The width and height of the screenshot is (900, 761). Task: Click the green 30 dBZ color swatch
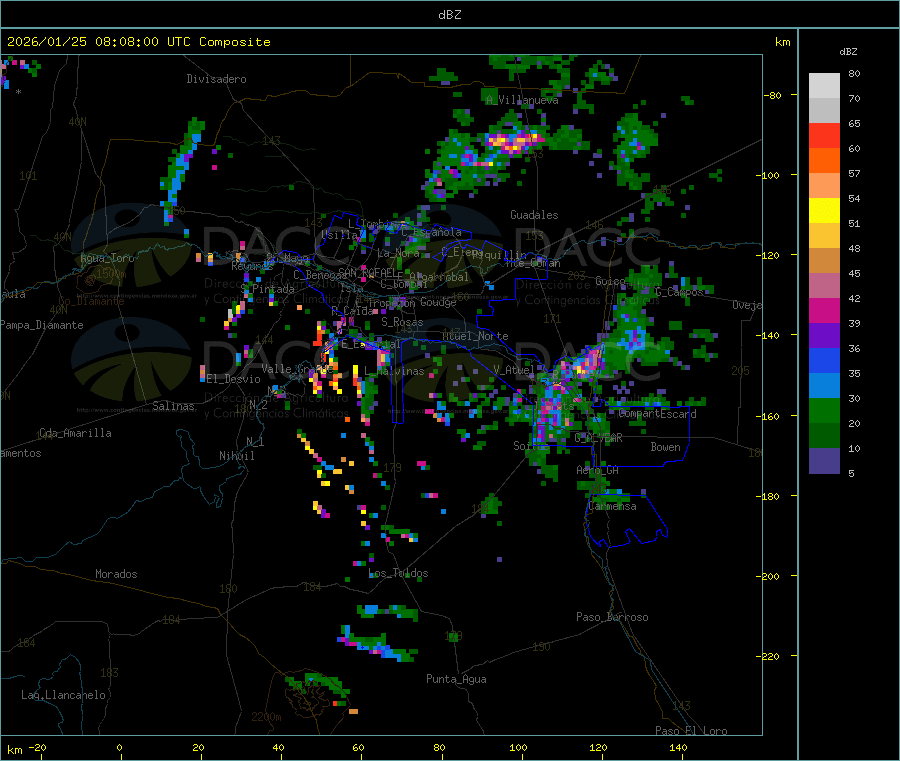click(824, 410)
